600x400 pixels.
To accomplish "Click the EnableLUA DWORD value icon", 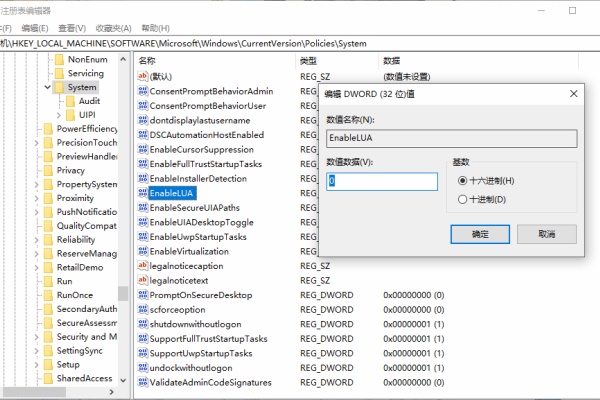I will 142,192.
